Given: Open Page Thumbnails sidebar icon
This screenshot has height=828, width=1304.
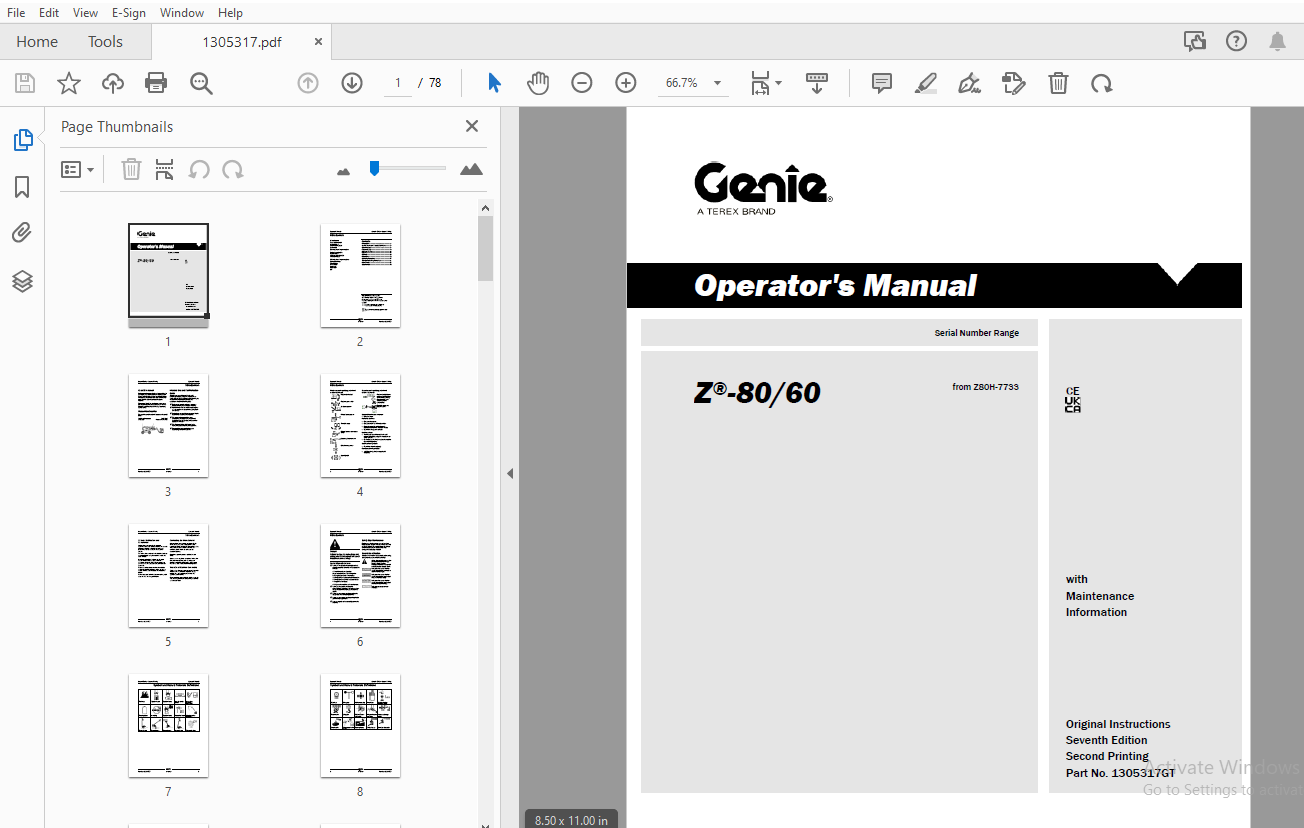Looking at the screenshot, I should coord(23,140).
